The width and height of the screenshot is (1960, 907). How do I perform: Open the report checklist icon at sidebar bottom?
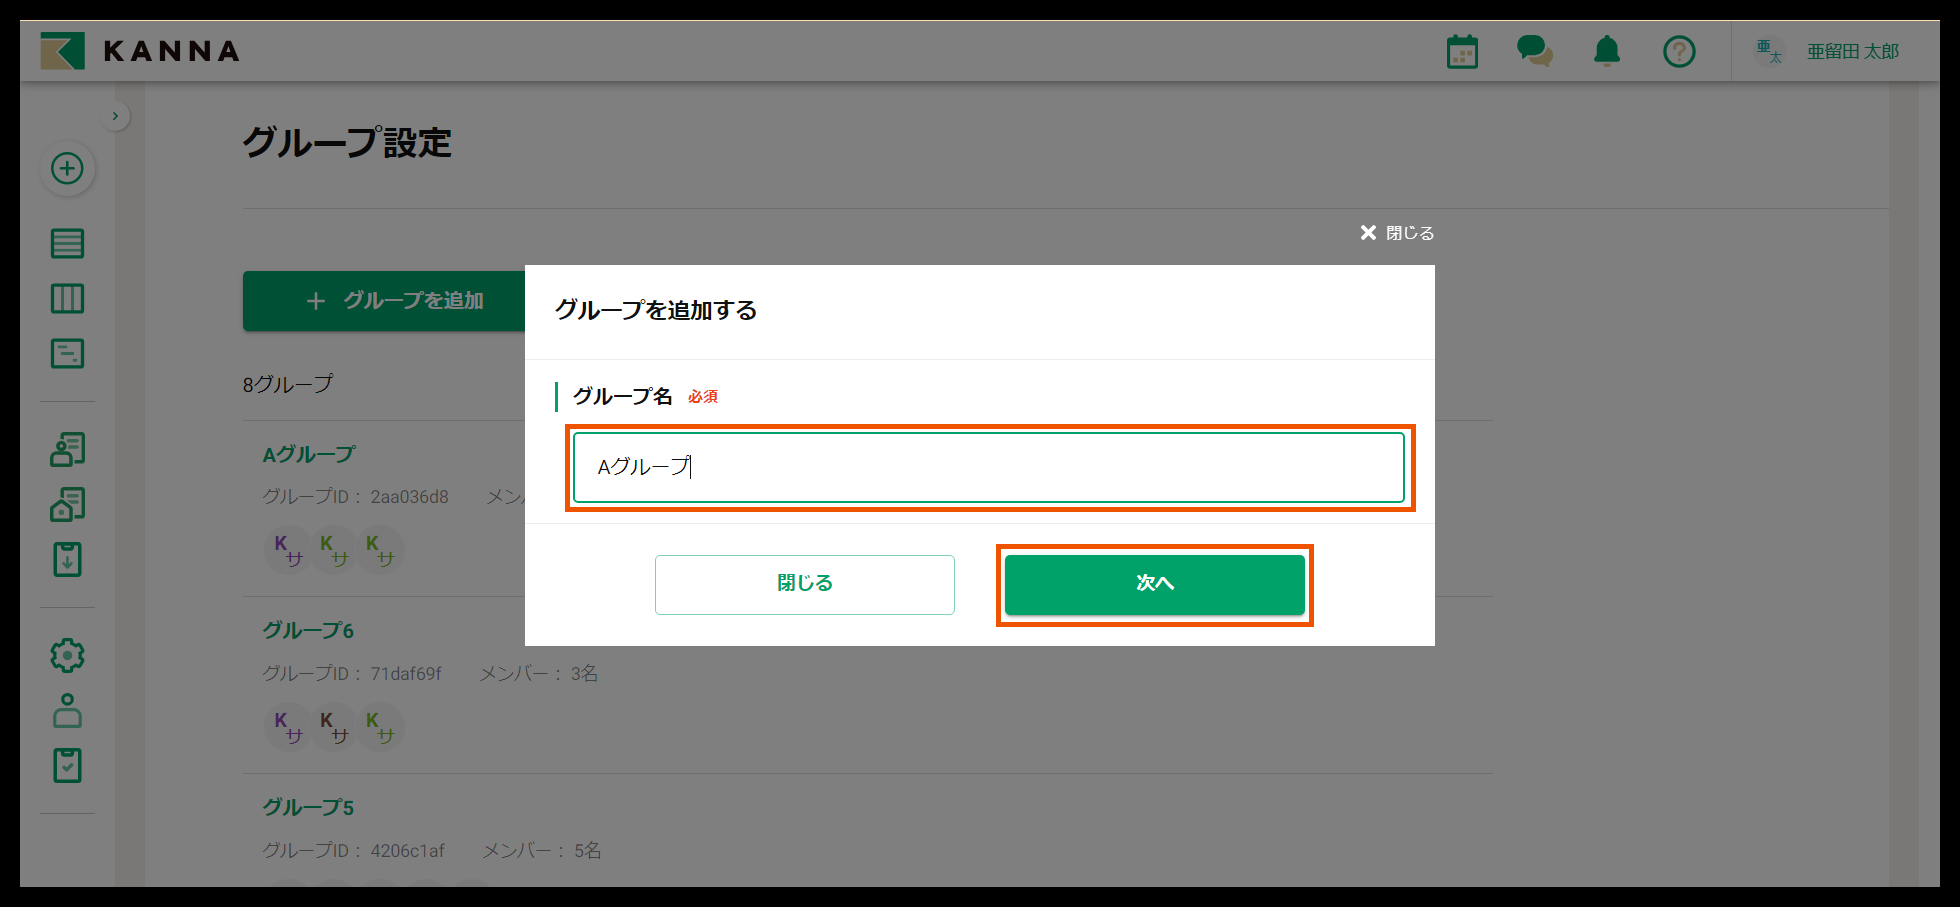click(67, 765)
